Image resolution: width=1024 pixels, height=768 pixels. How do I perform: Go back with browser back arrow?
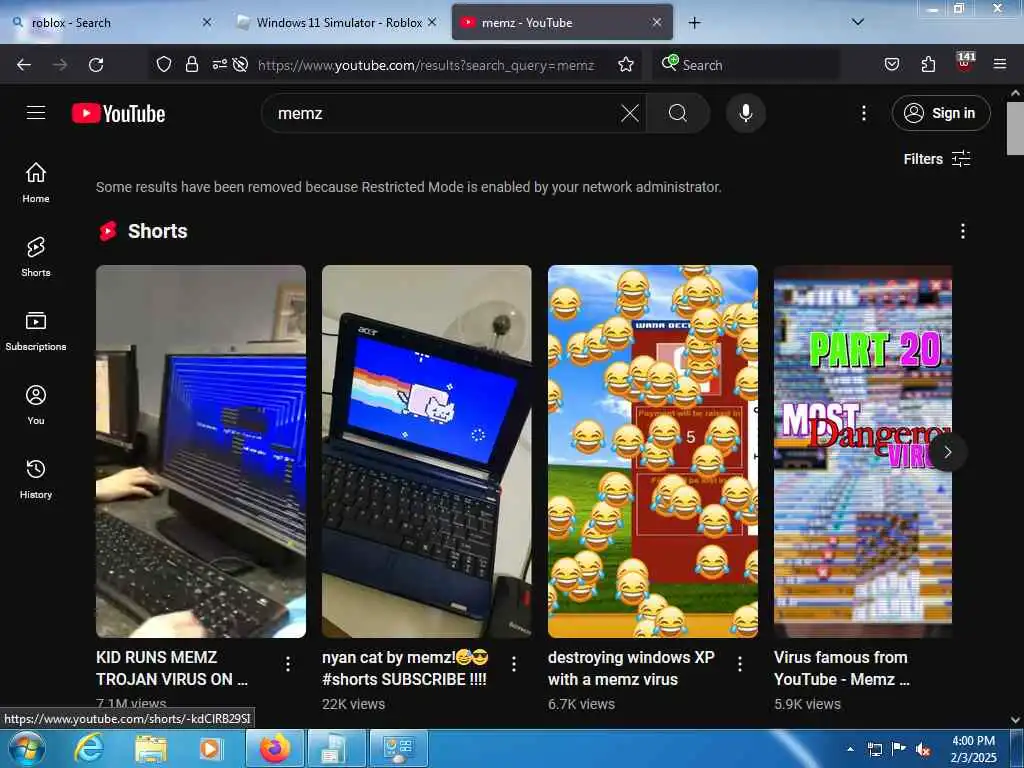[24, 65]
